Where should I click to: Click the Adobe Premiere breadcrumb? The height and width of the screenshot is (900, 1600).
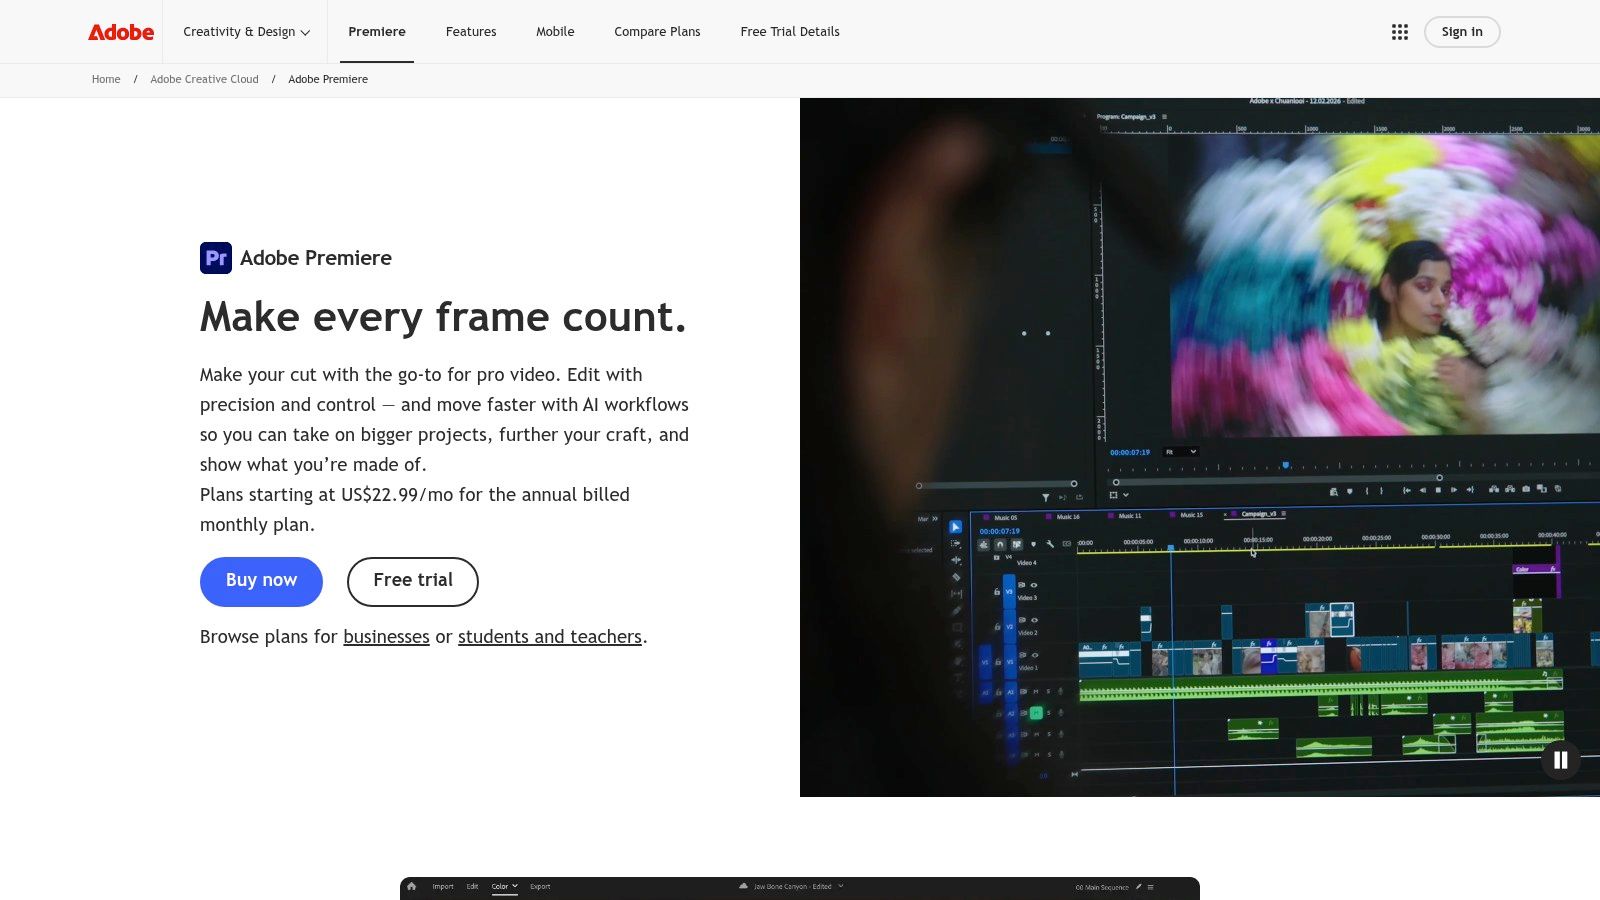[x=328, y=79]
